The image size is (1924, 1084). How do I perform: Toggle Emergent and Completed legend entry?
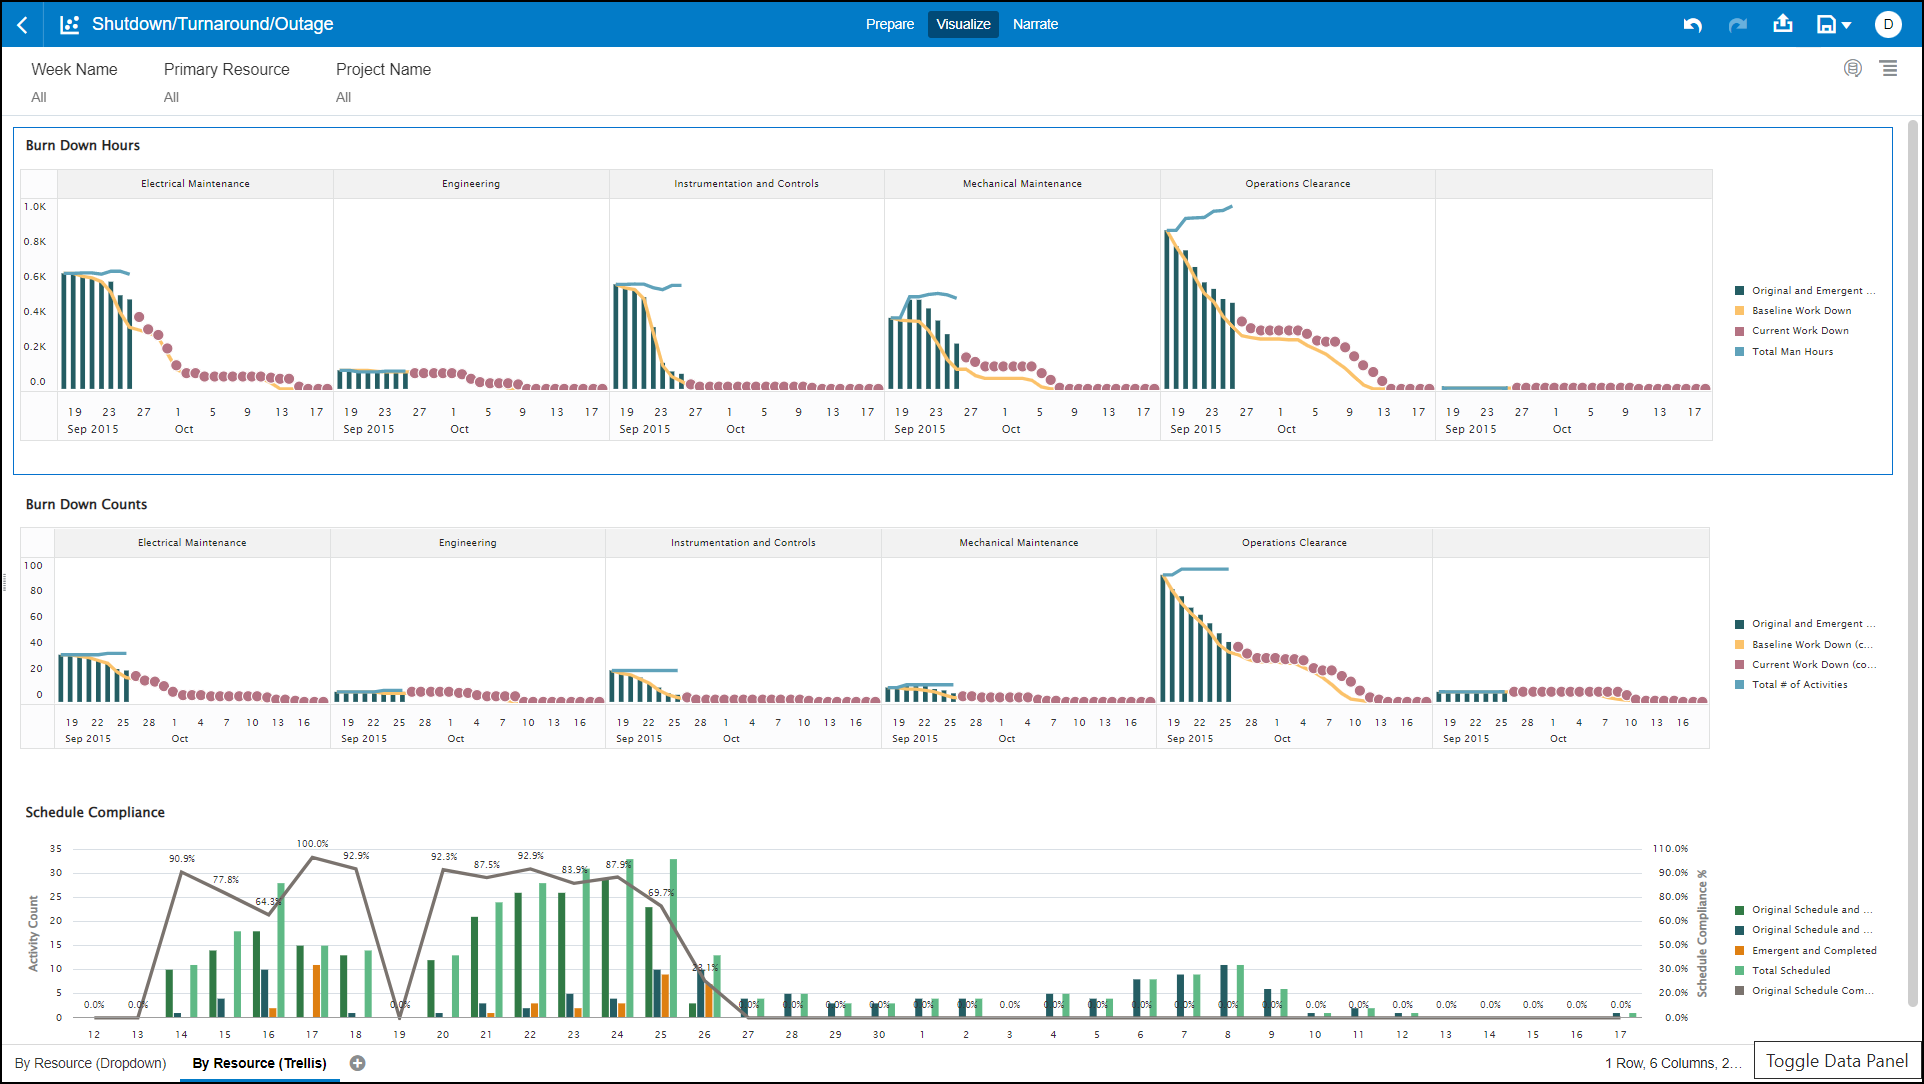[x=1813, y=950]
